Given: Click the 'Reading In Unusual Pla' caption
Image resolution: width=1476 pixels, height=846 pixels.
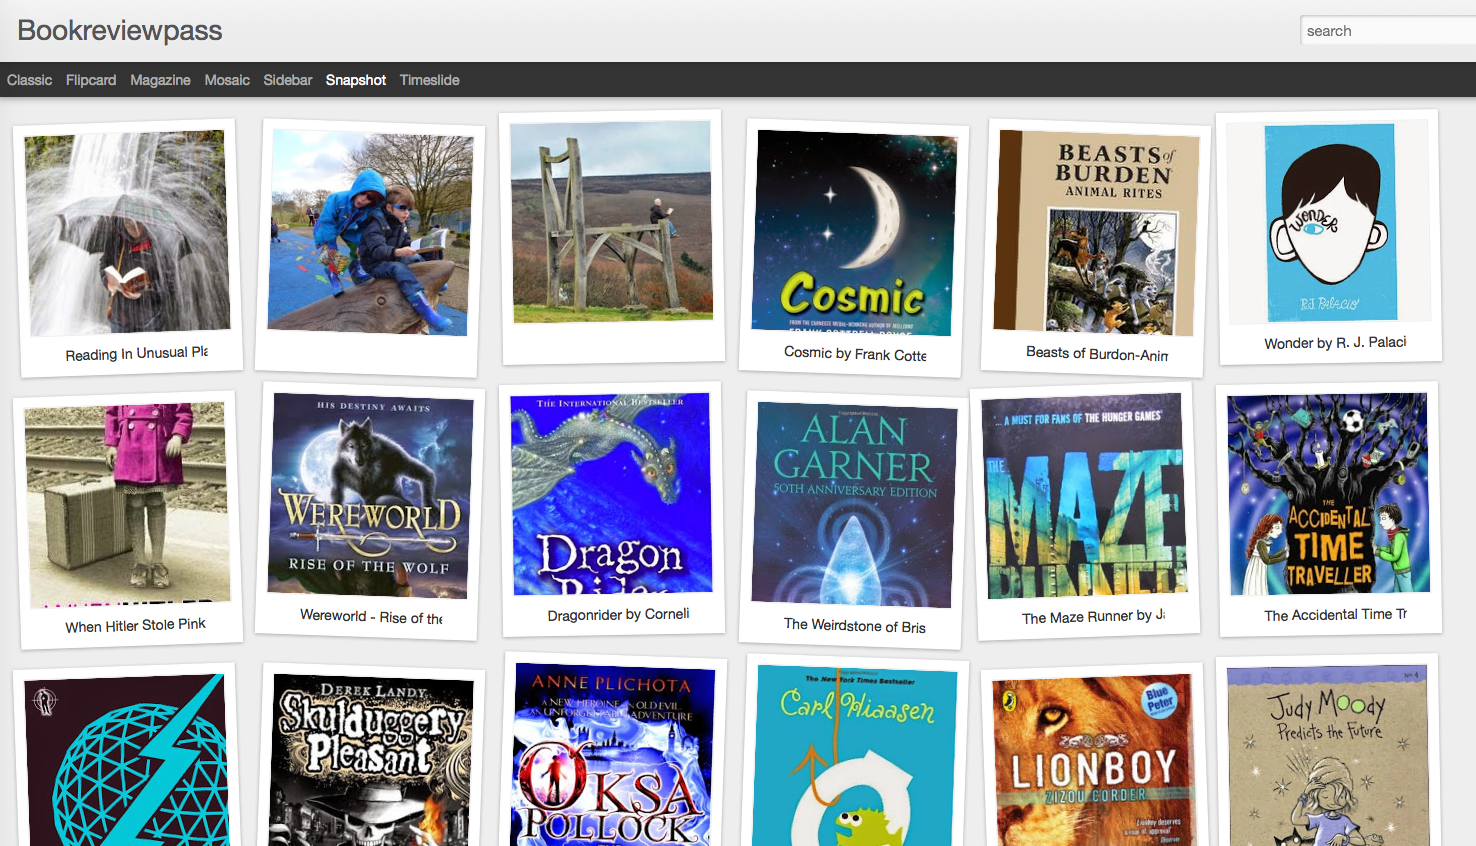Looking at the screenshot, I should coord(137,354).
